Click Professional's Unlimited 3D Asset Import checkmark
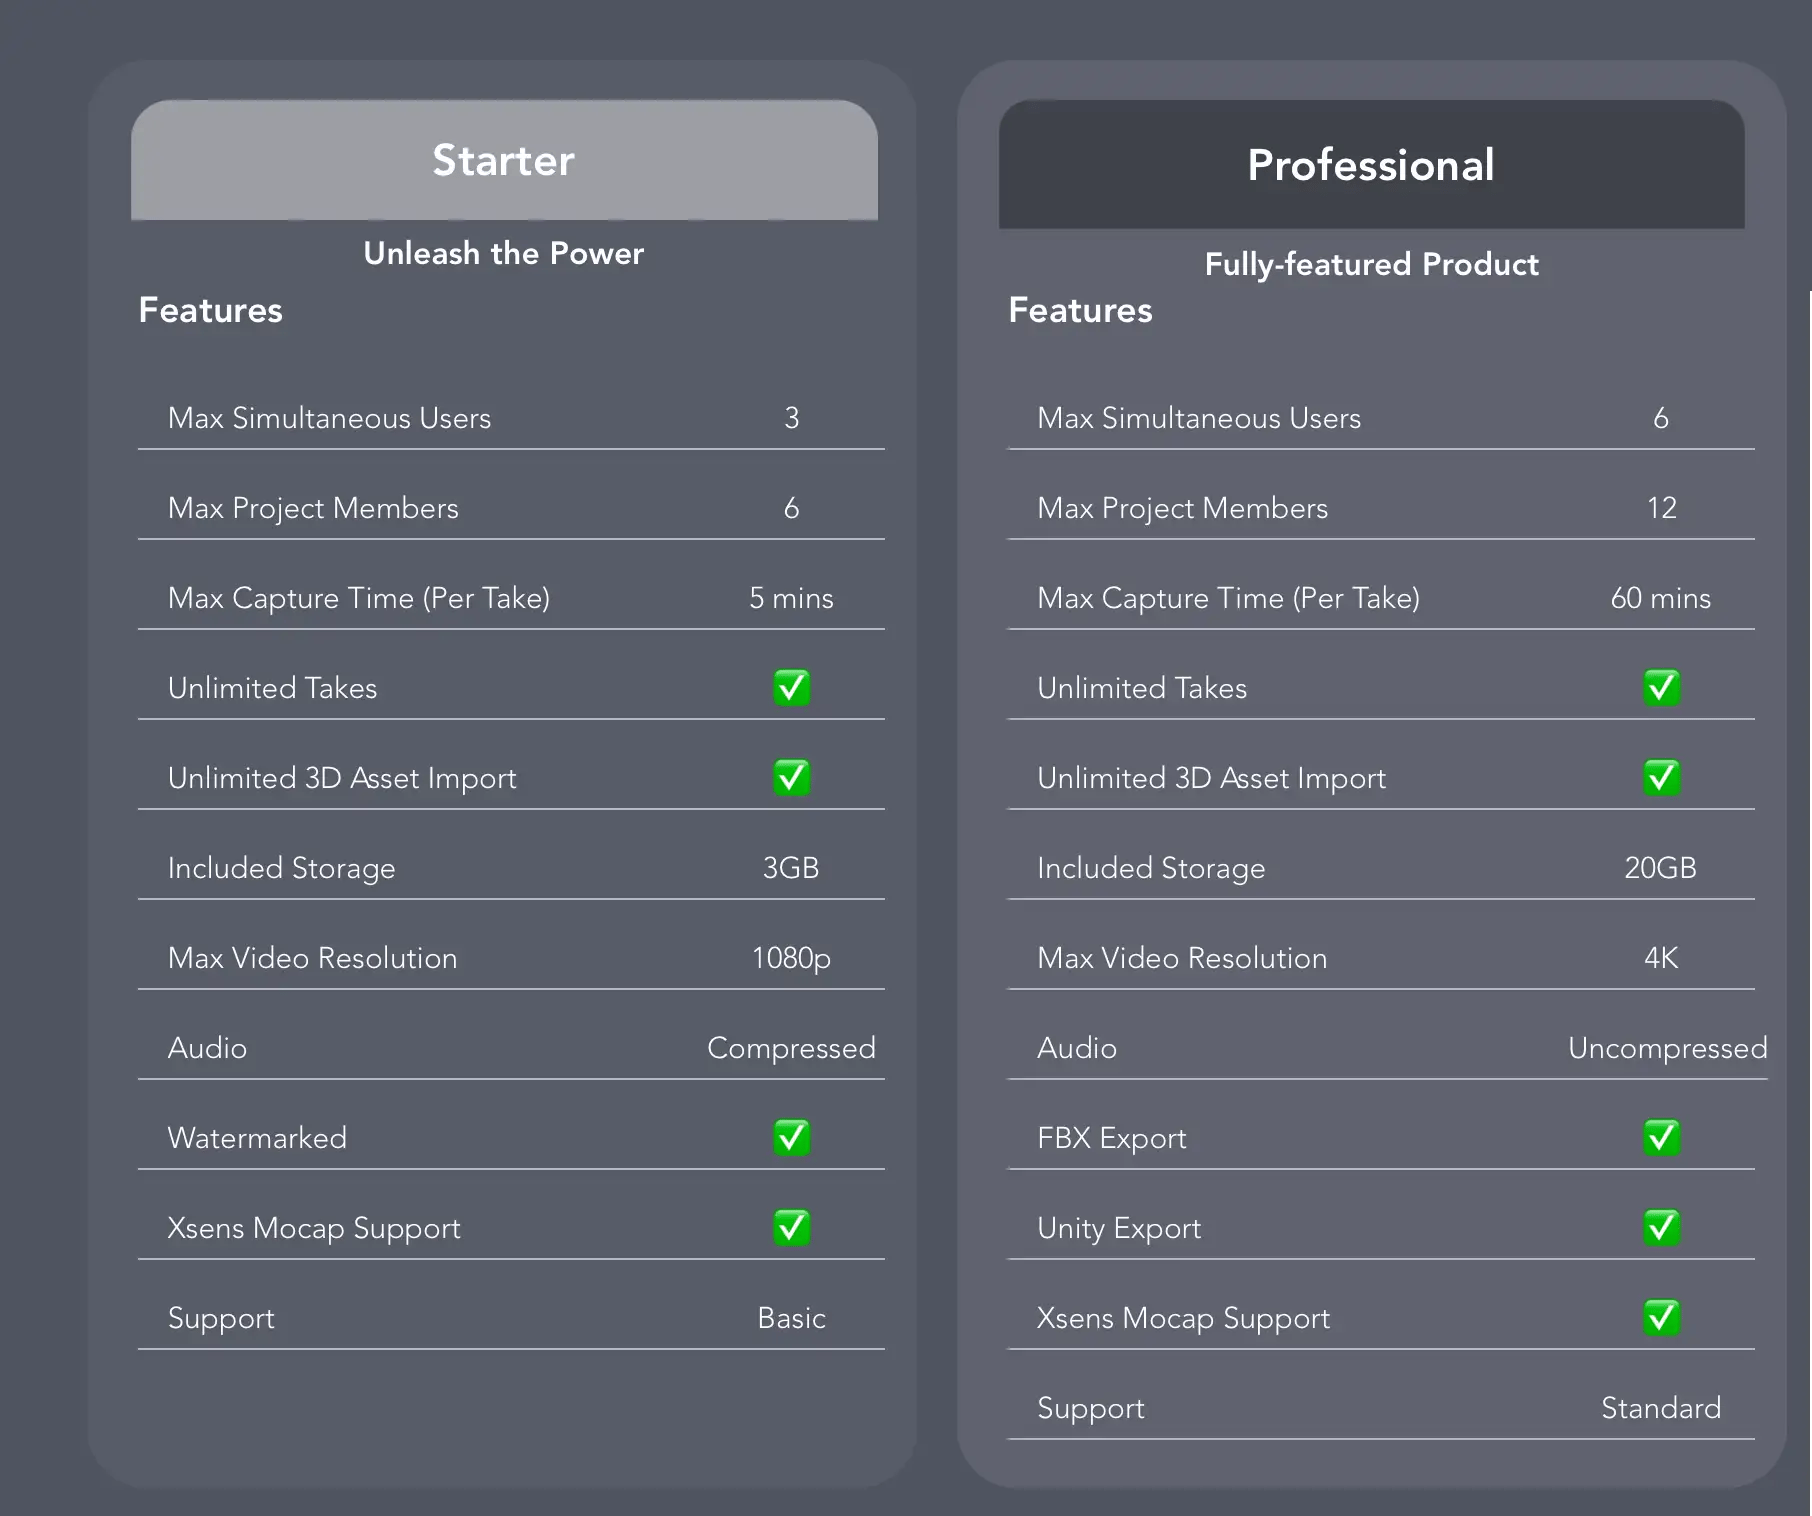This screenshot has width=1812, height=1516. 1661,778
